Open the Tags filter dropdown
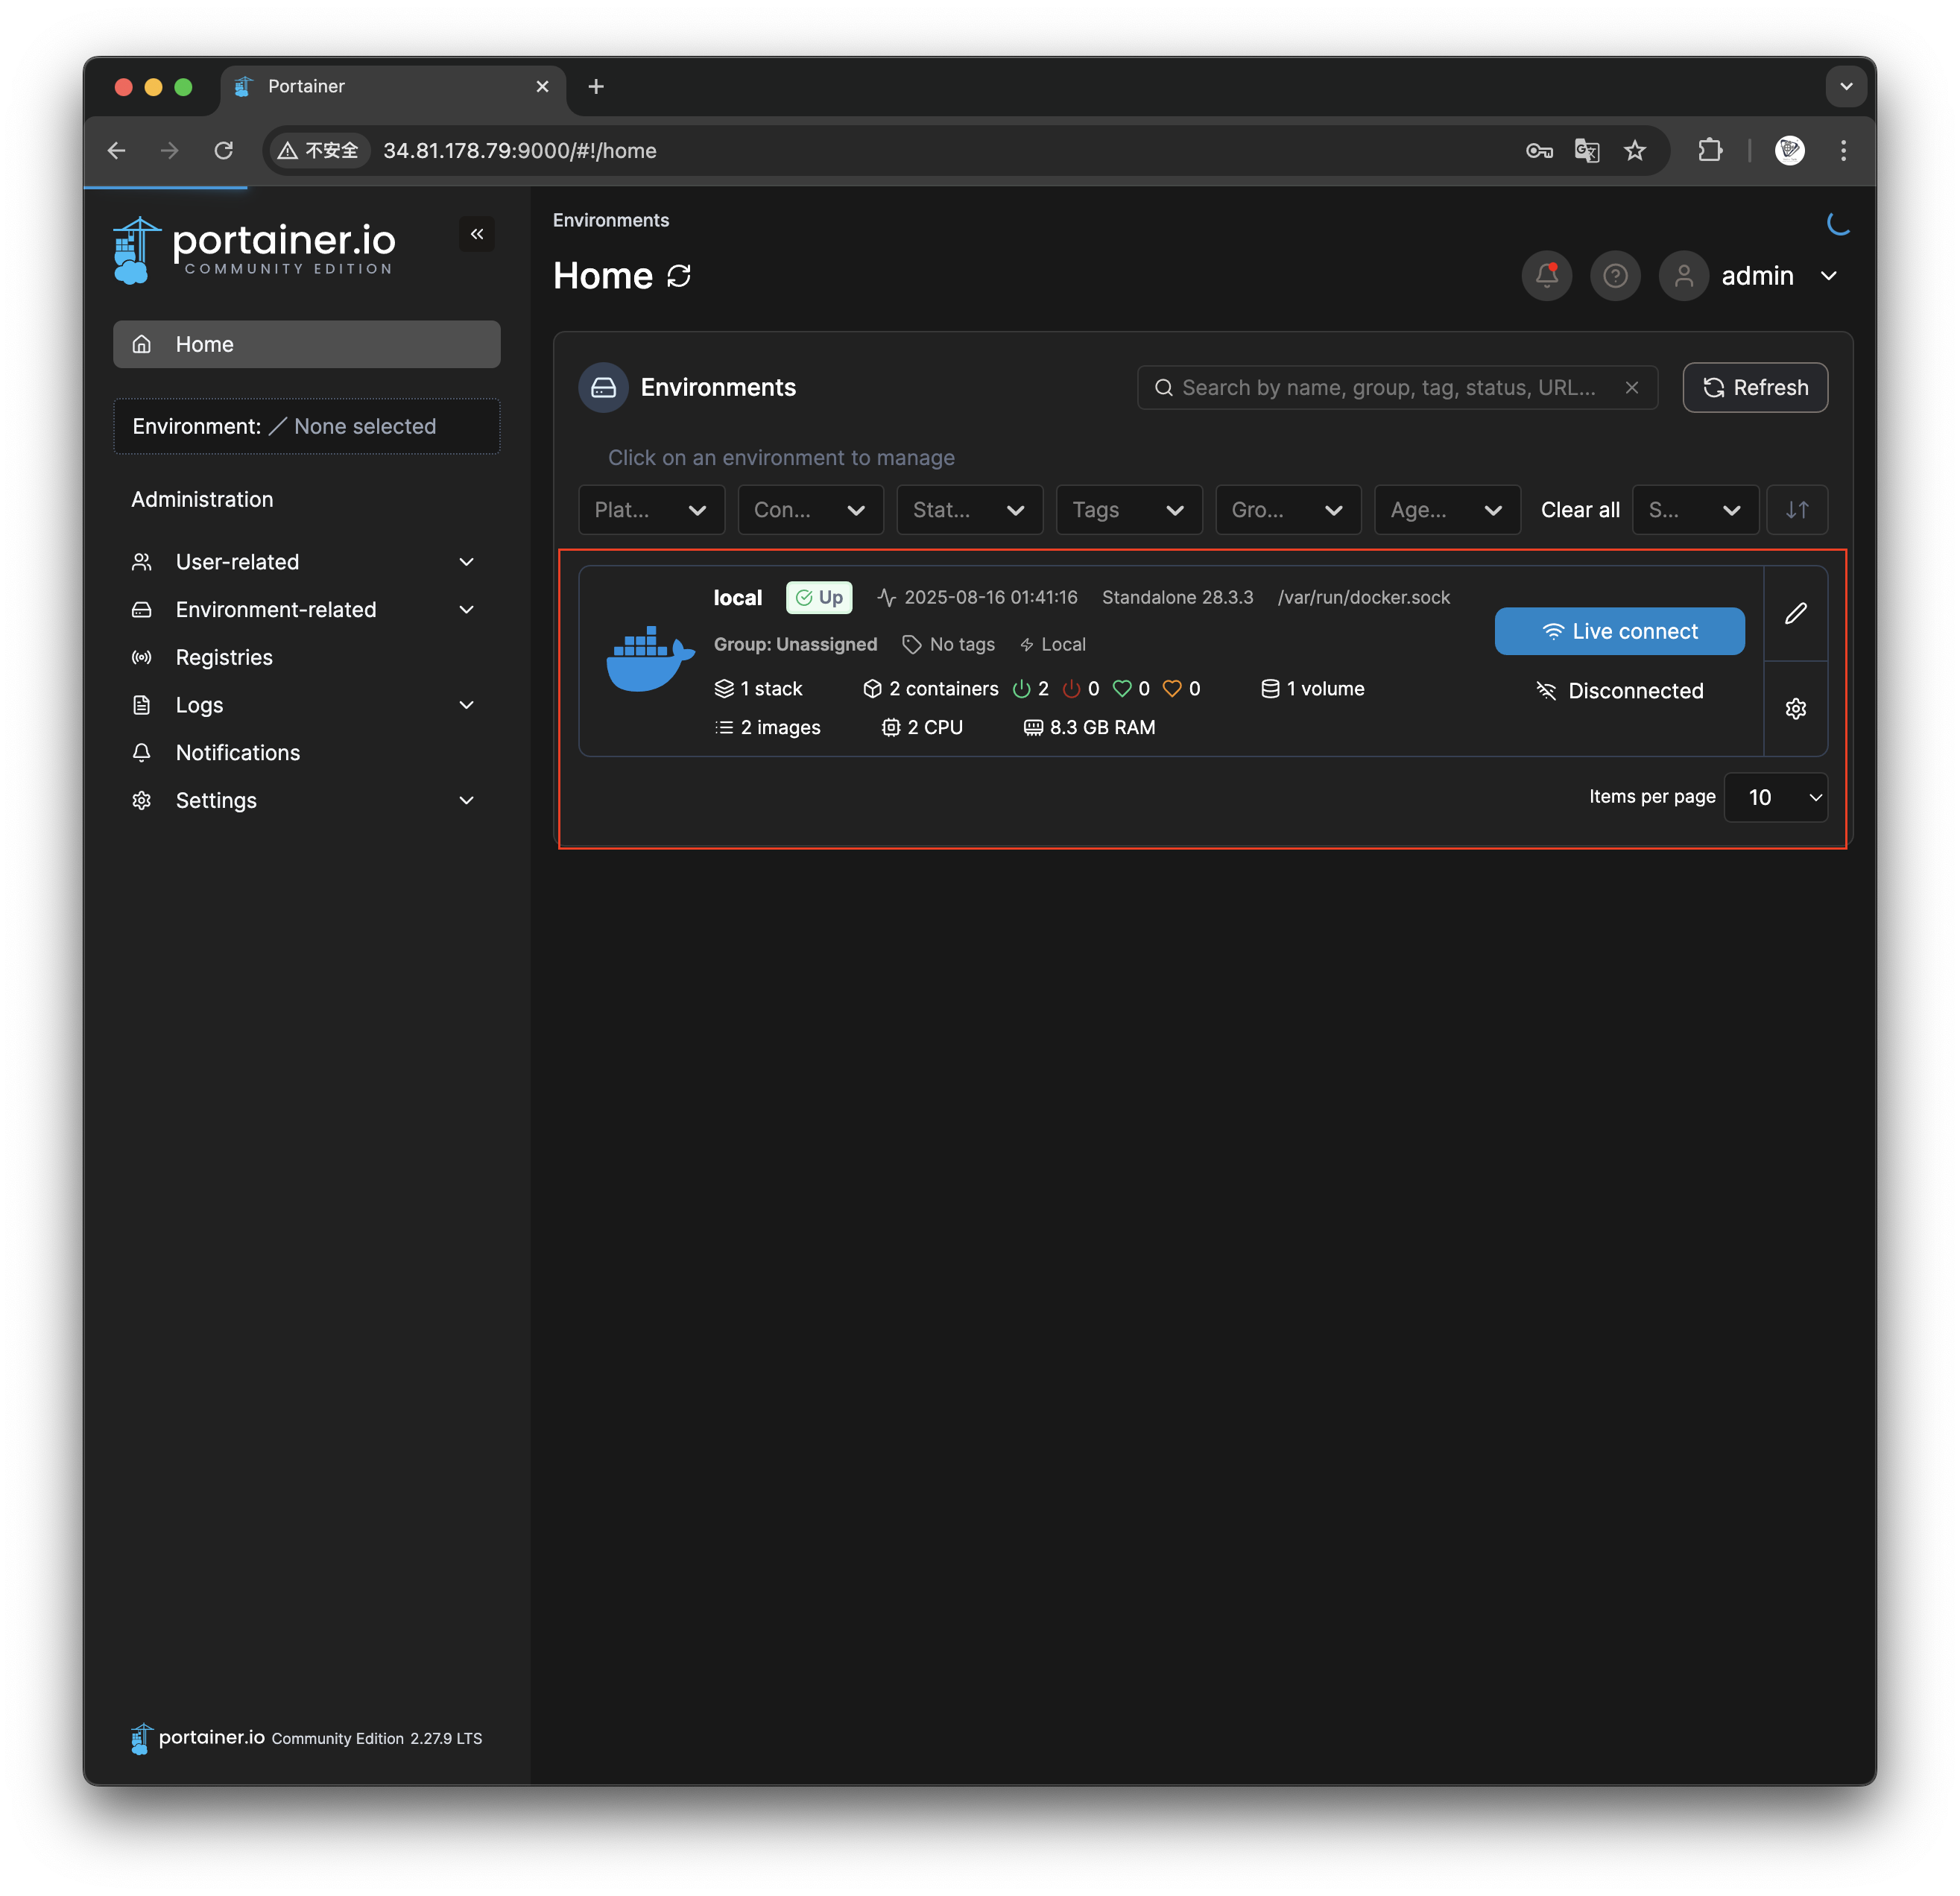 pos(1127,510)
